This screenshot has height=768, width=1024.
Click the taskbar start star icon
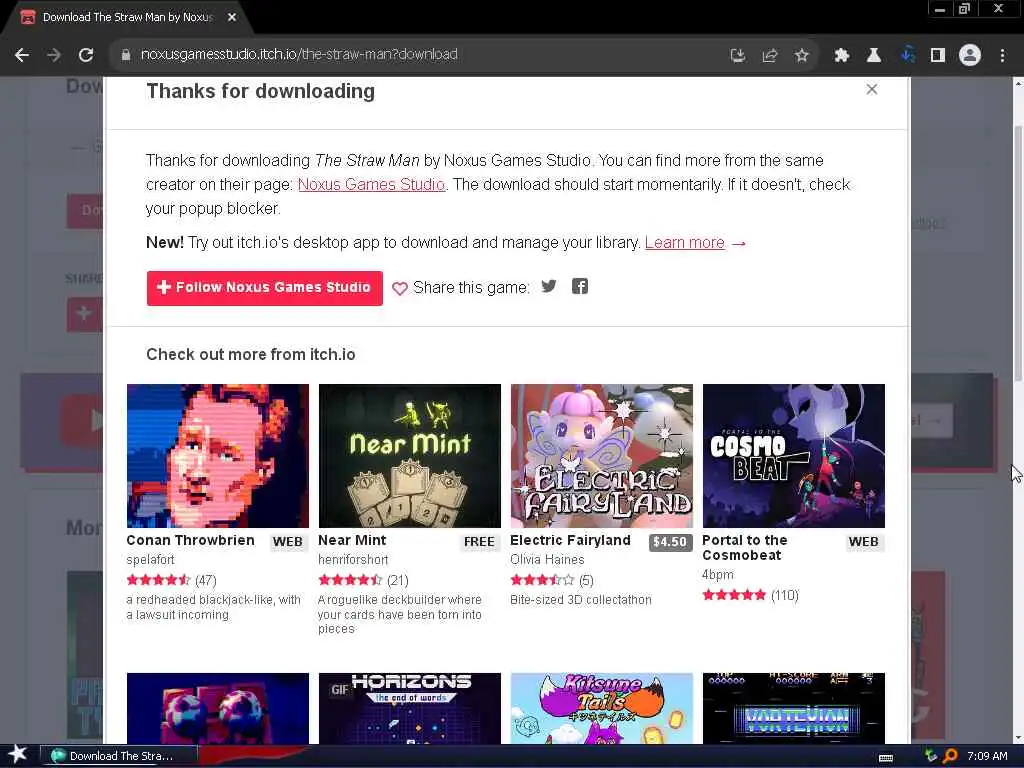coord(18,756)
